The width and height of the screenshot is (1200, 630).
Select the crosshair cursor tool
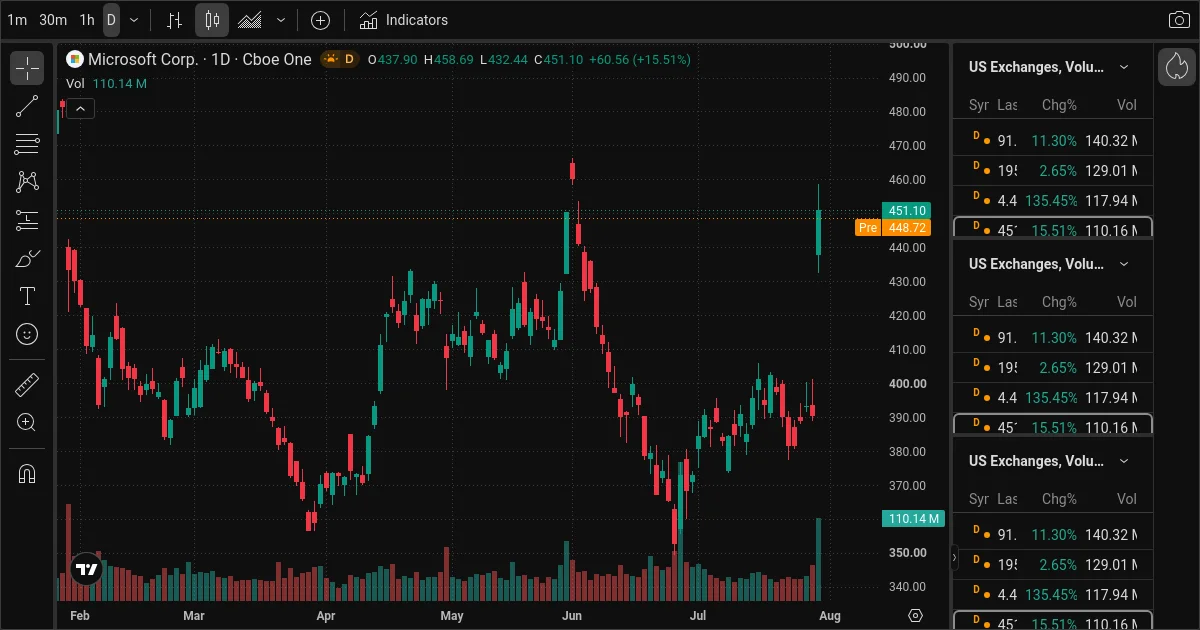[27, 68]
